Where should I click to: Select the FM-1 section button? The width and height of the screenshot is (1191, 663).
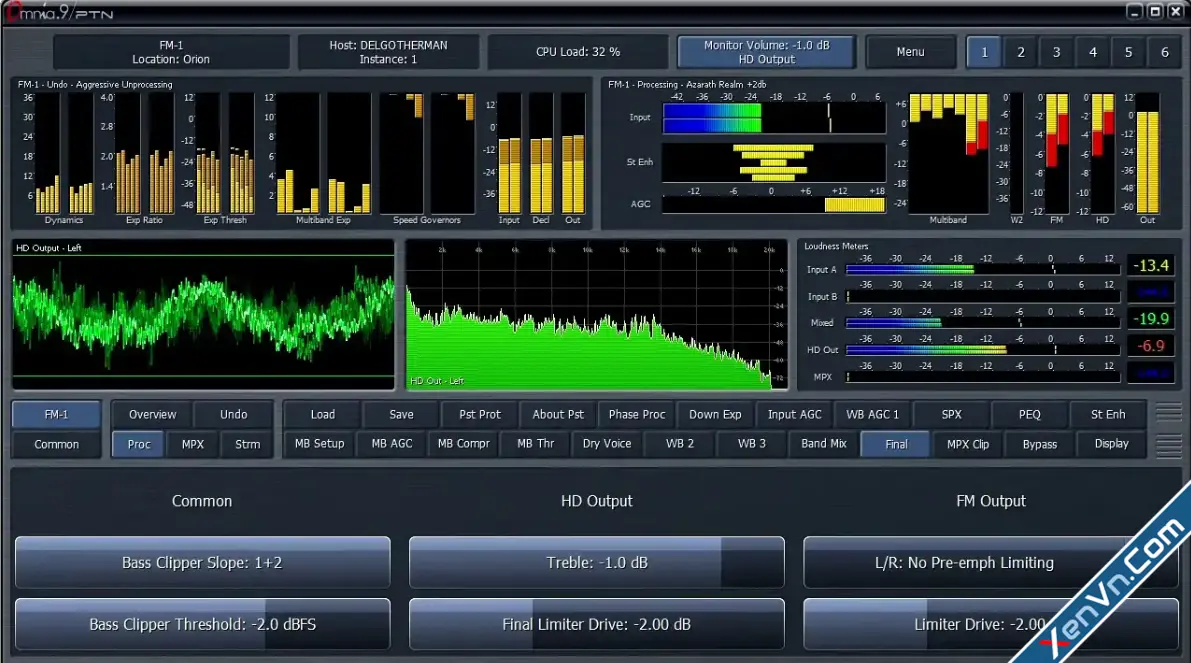[x=56, y=414]
